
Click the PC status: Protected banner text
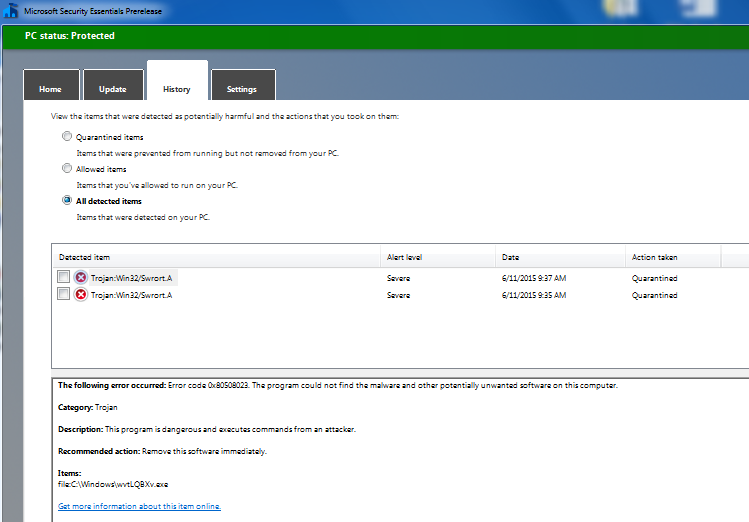(70, 36)
